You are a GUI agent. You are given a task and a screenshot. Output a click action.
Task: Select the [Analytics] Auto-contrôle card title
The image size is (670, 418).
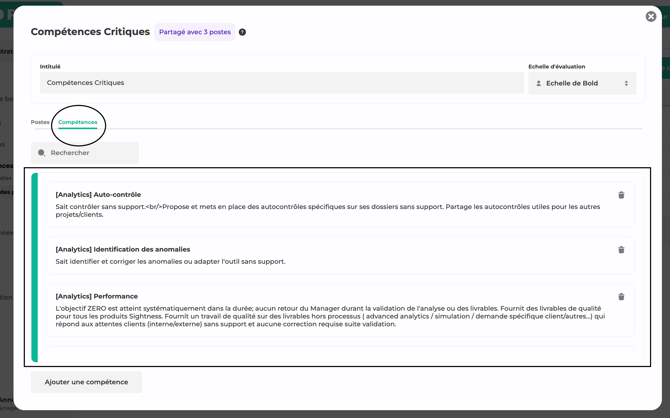(x=98, y=195)
